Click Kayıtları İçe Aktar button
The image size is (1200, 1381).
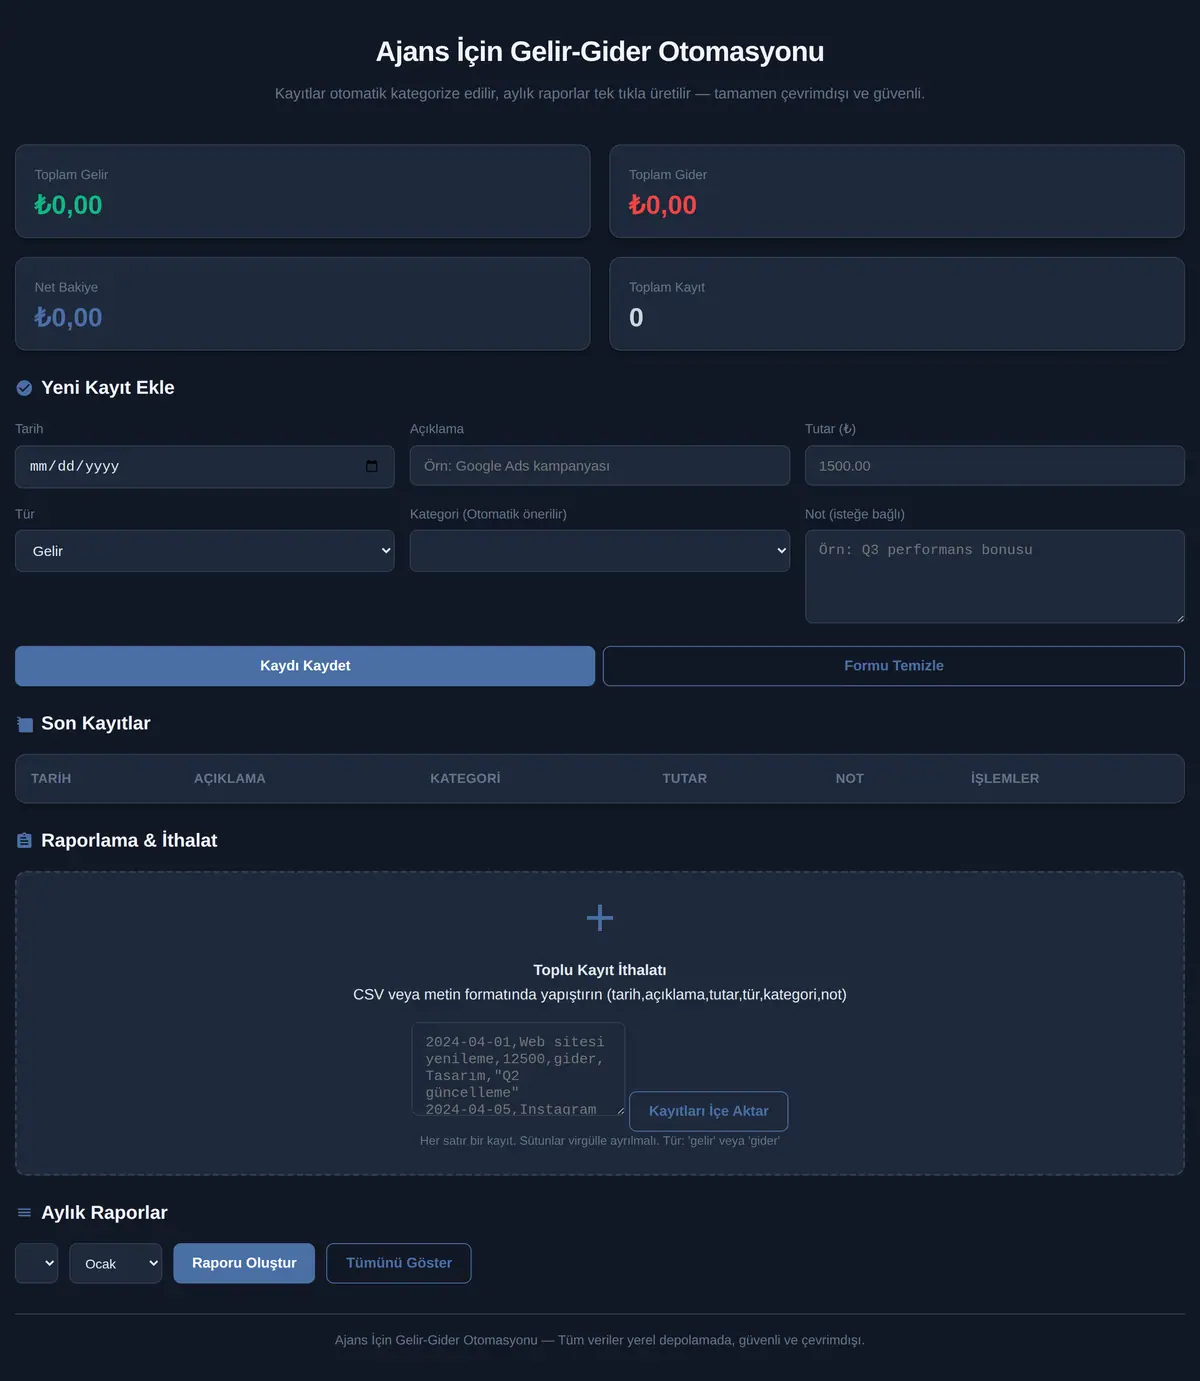click(709, 1111)
